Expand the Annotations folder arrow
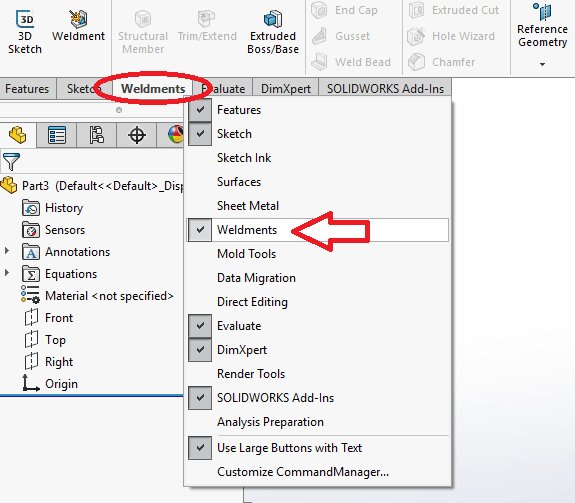Image resolution: width=575 pixels, height=503 pixels. pos(7,251)
